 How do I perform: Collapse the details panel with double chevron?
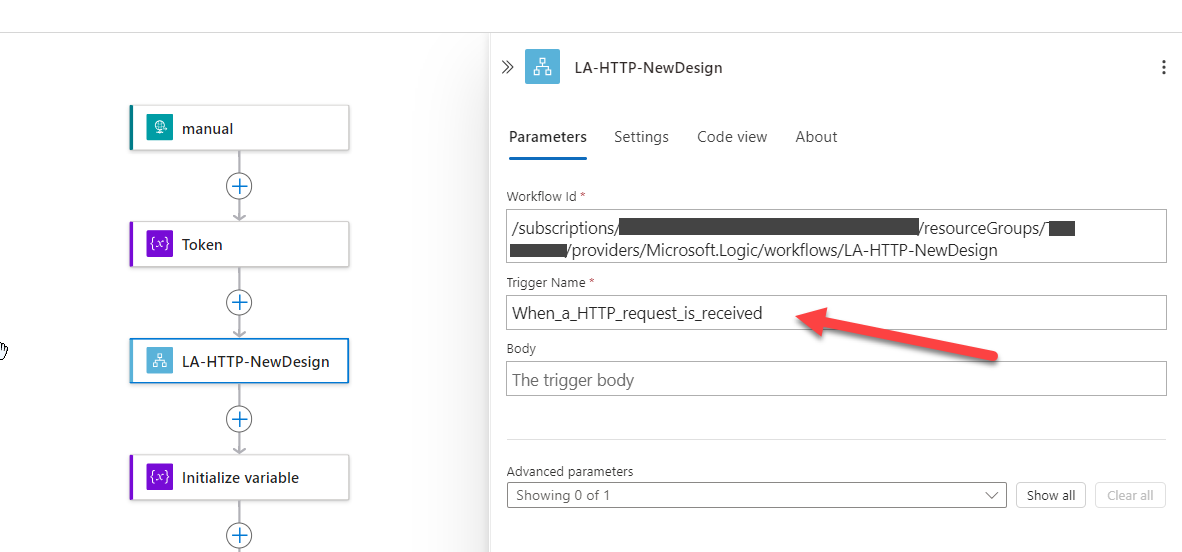click(507, 67)
